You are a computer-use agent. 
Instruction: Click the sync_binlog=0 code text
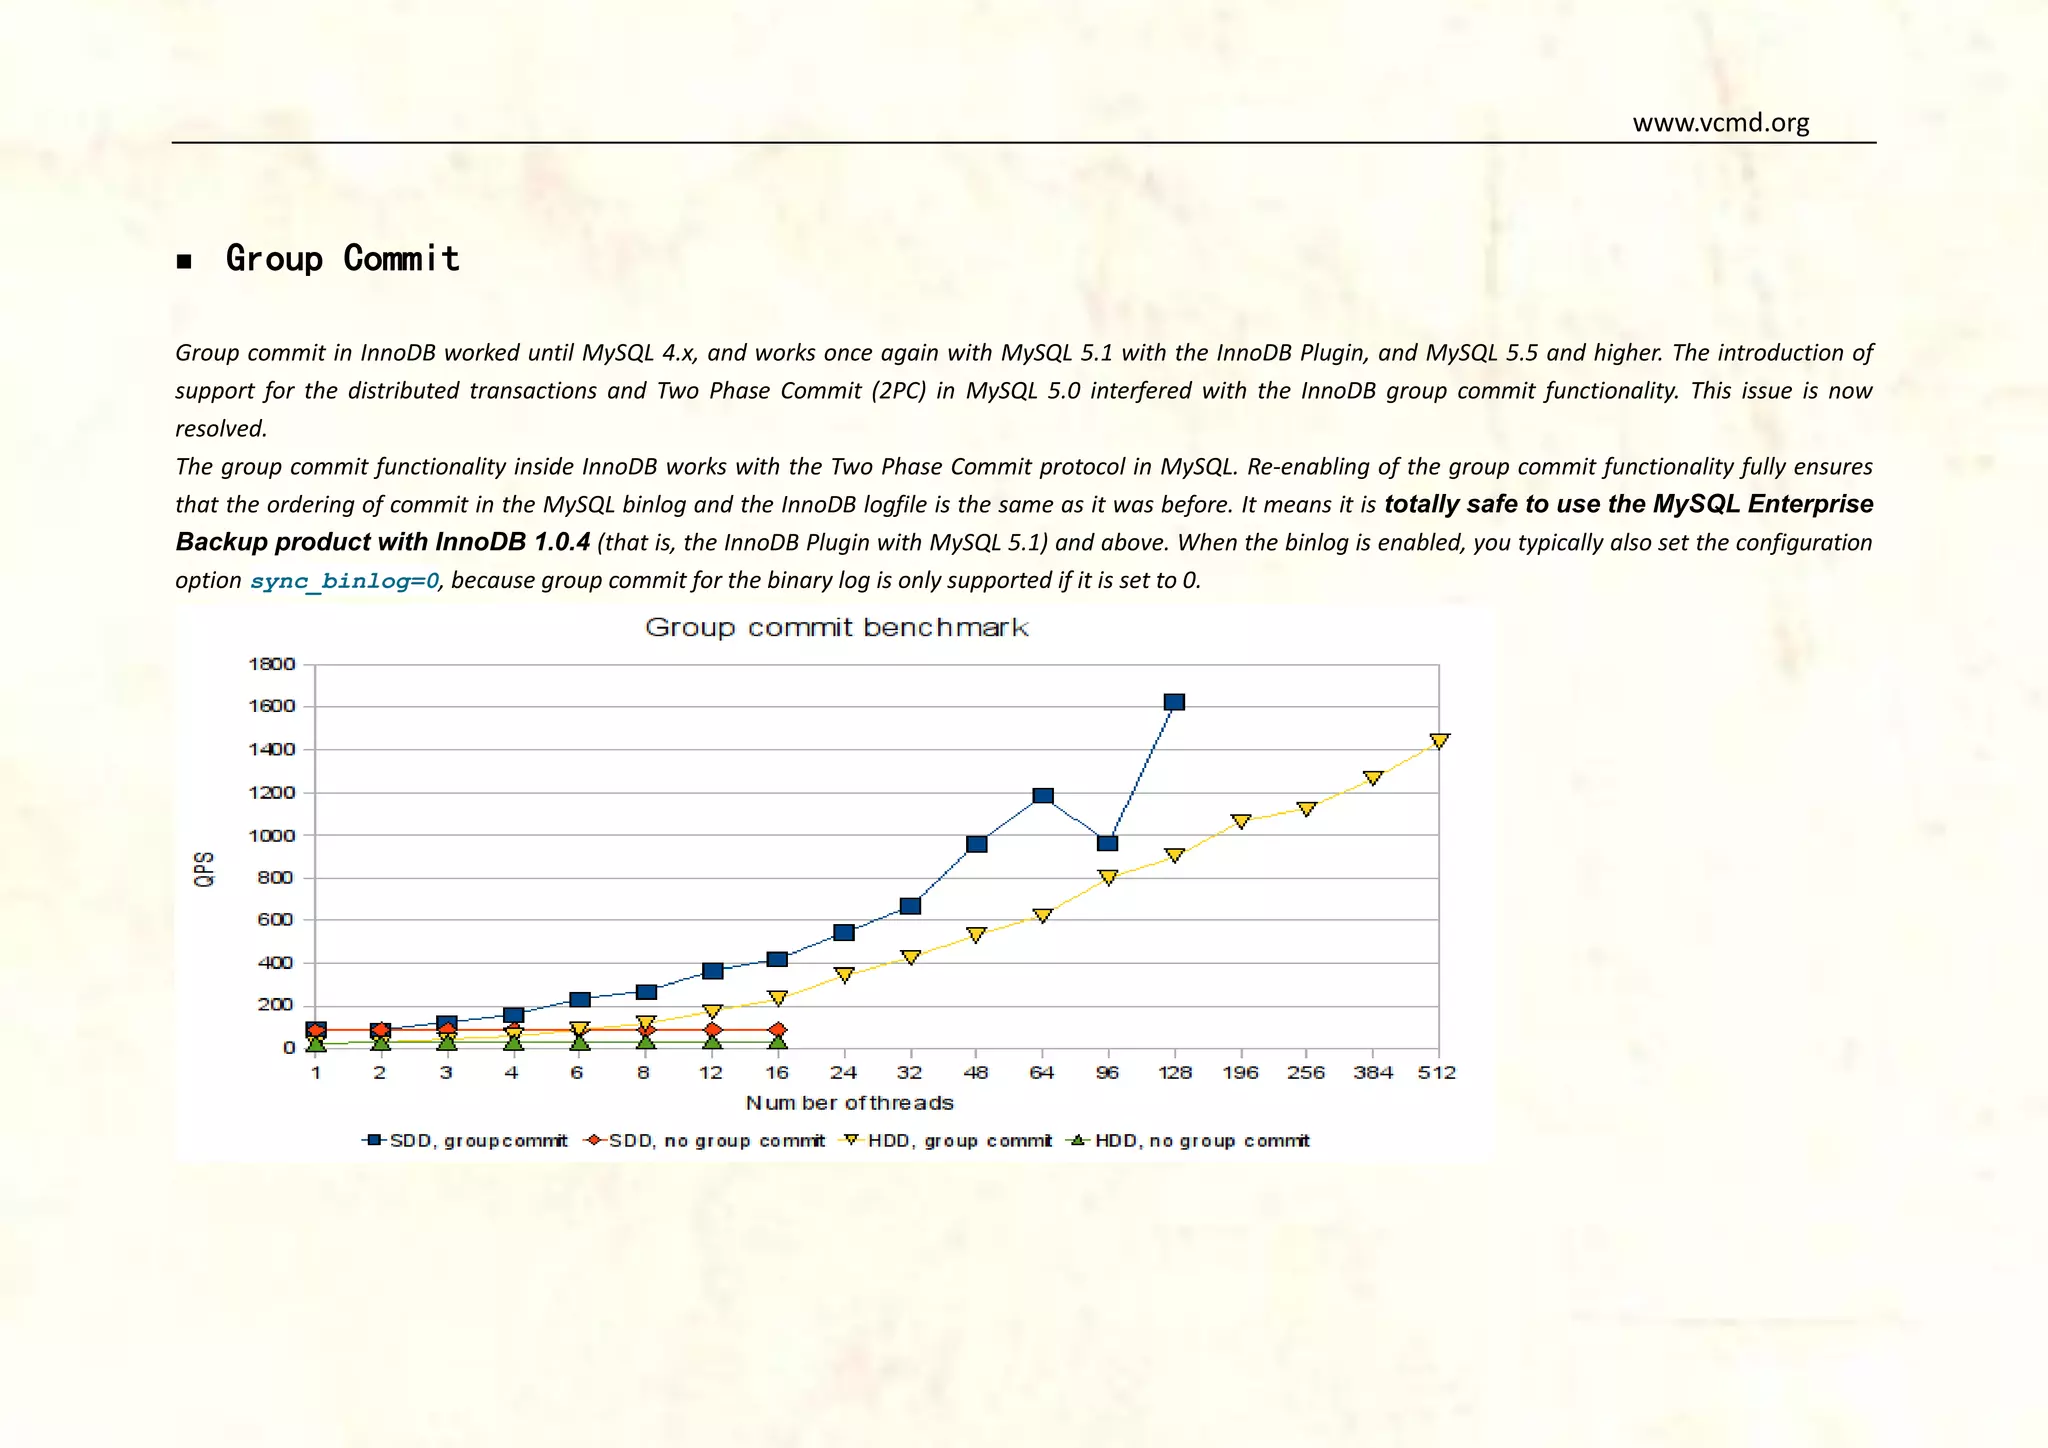click(x=344, y=581)
